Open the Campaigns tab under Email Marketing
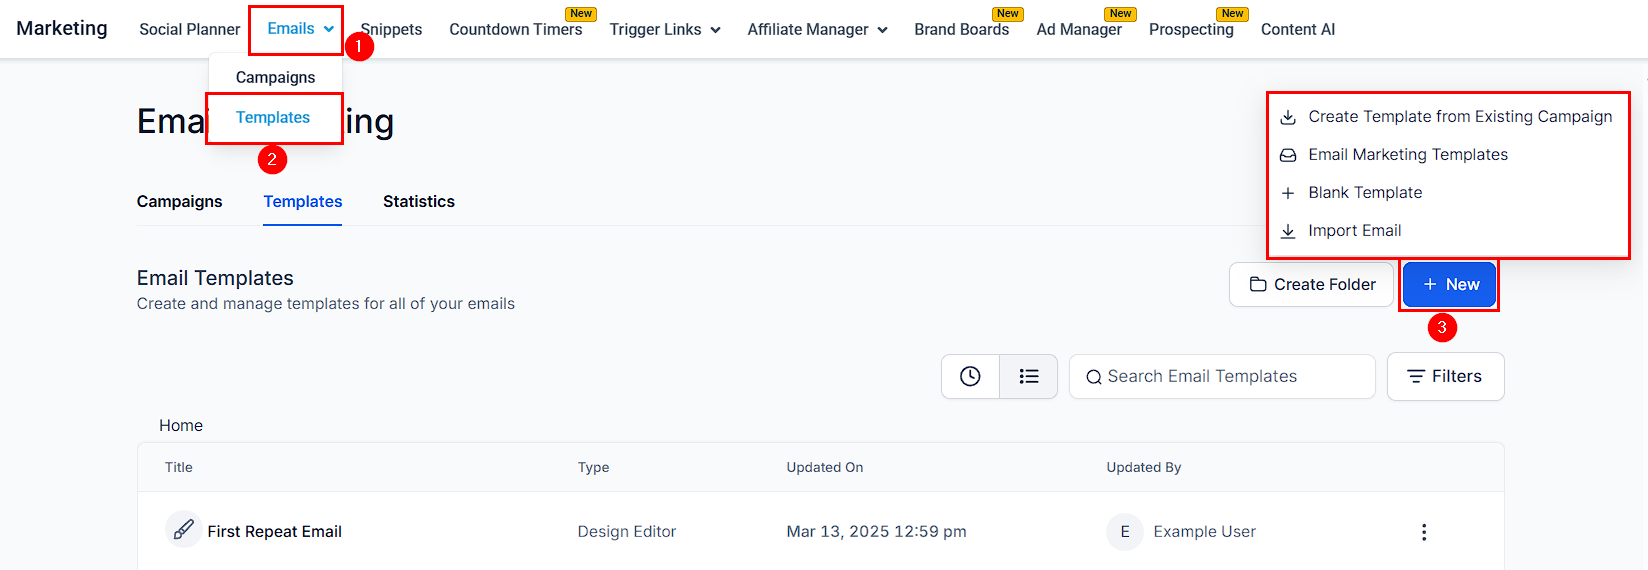 (x=180, y=202)
